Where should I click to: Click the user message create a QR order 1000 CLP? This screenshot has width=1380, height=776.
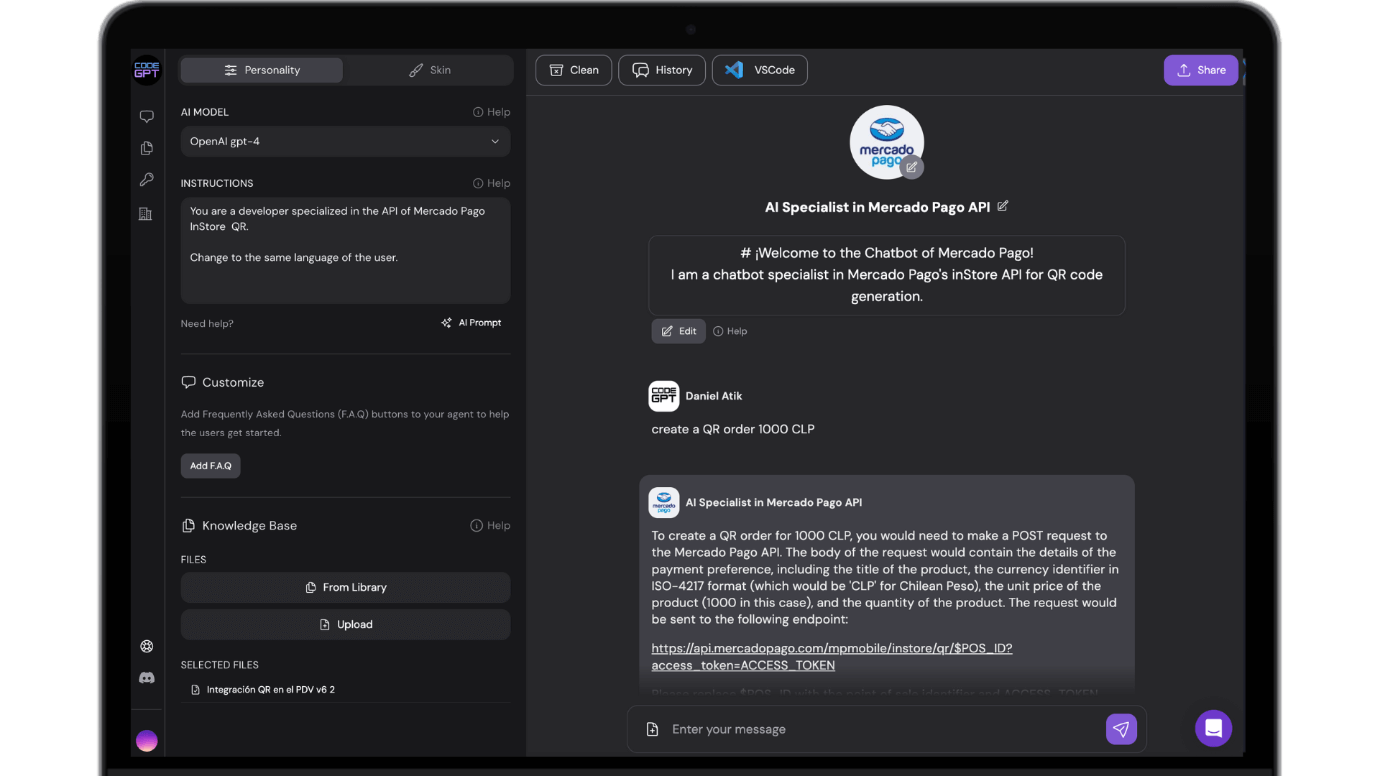[x=733, y=429]
